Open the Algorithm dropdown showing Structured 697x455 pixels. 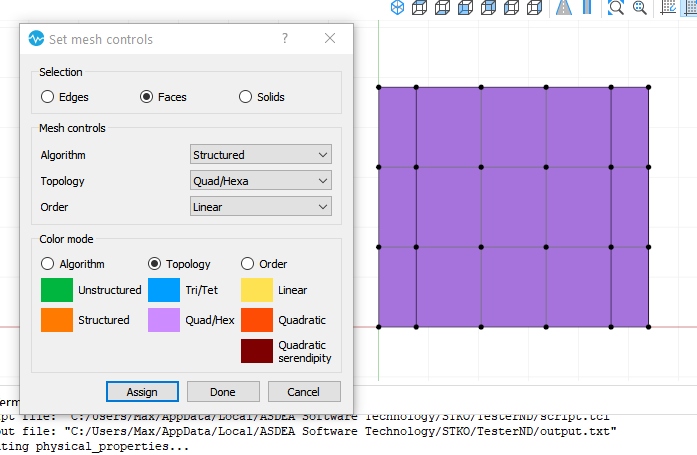[x=260, y=155]
